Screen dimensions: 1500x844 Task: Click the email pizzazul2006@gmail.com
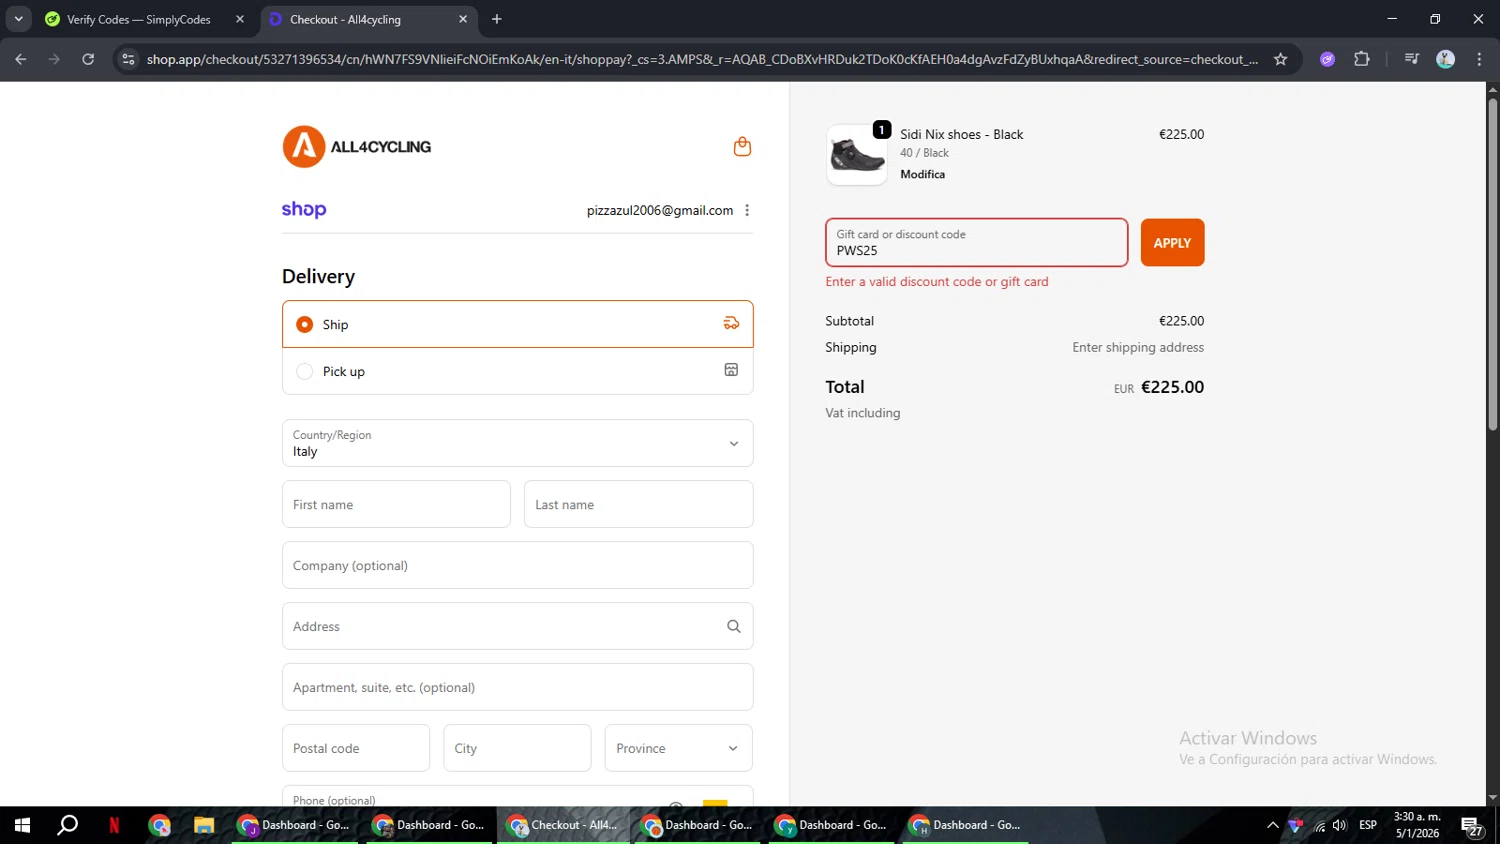(x=660, y=210)
